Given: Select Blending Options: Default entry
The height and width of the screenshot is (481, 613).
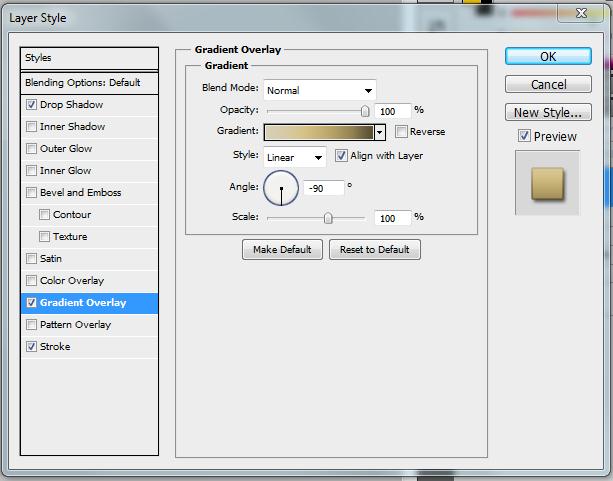Looking at the screenshot, I should [x=90, y=82].
